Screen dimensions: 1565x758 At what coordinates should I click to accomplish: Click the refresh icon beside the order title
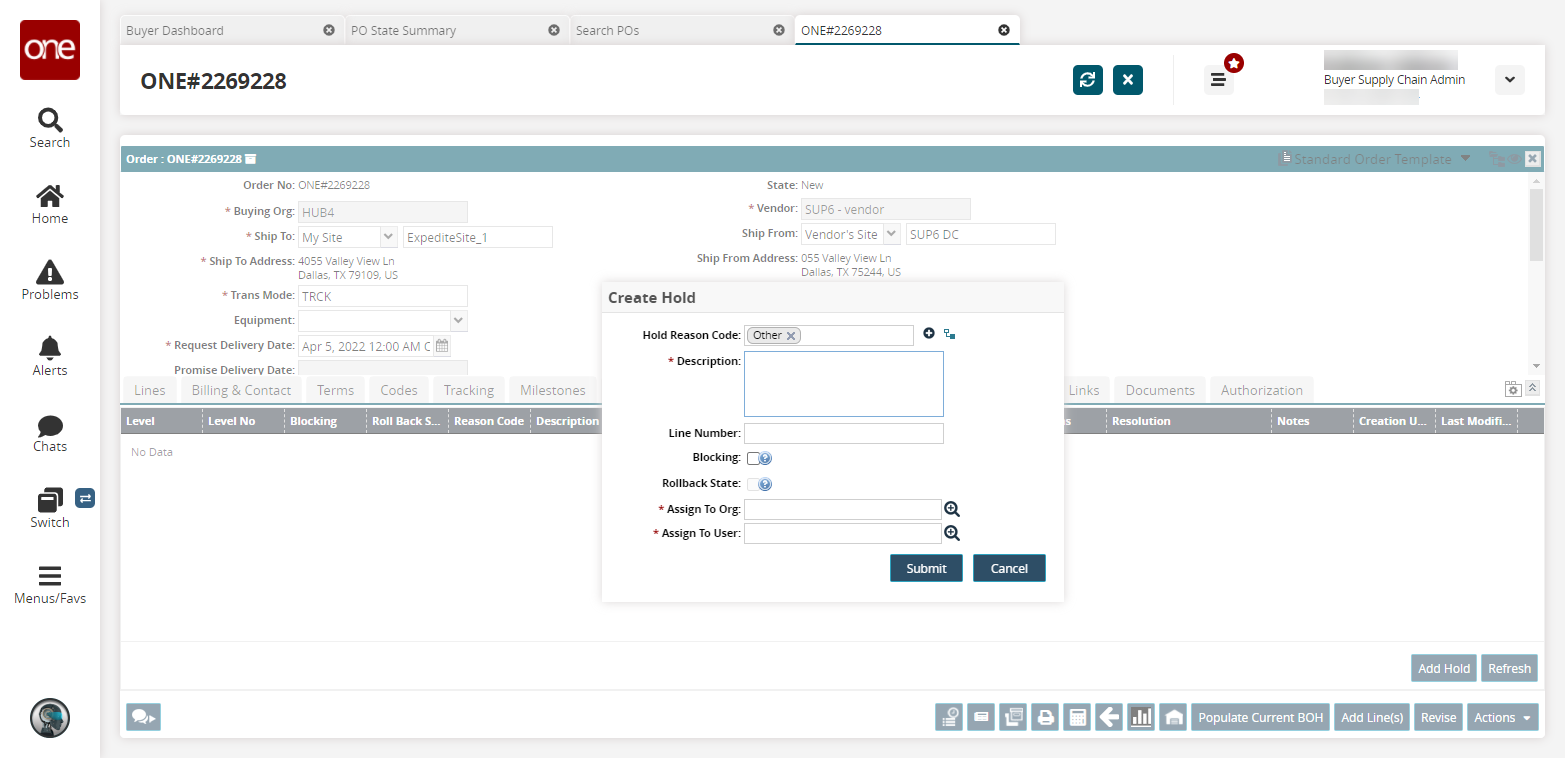point(1087,80)
